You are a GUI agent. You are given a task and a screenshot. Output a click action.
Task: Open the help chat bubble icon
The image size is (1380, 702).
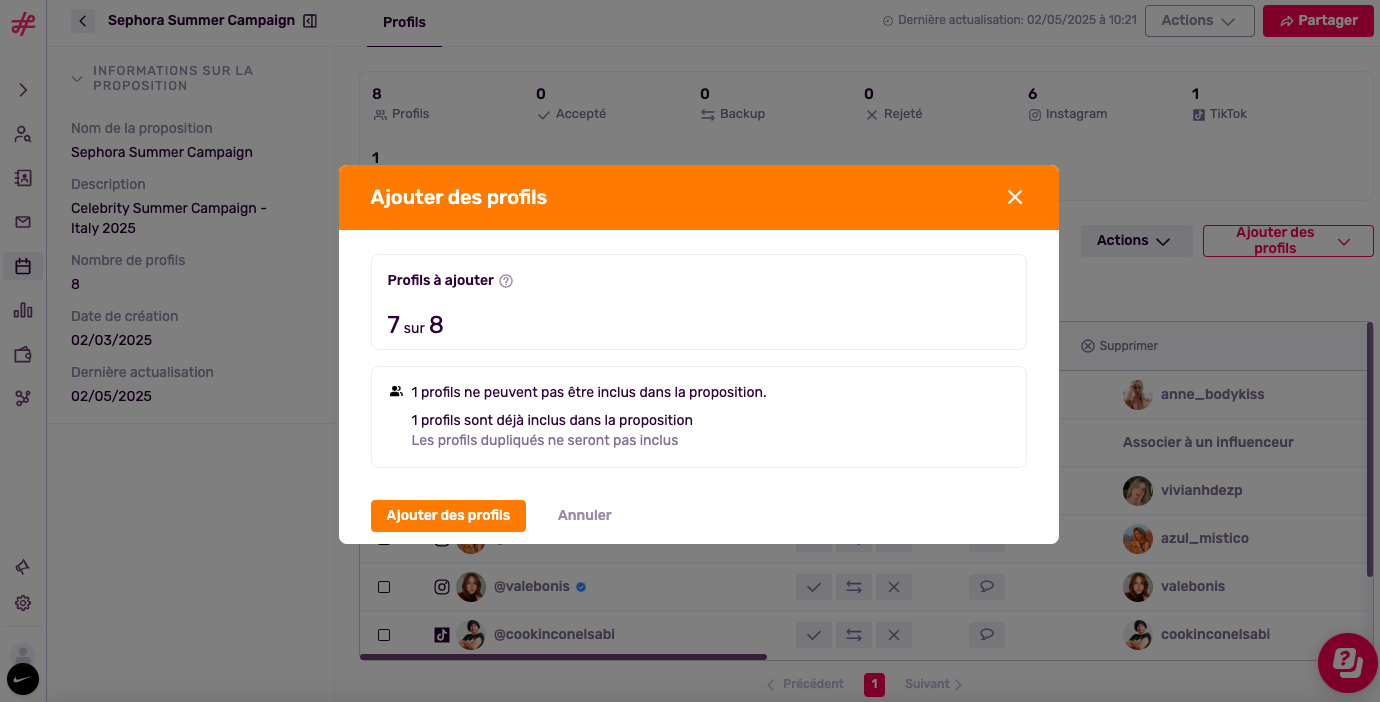(1347, 662)
